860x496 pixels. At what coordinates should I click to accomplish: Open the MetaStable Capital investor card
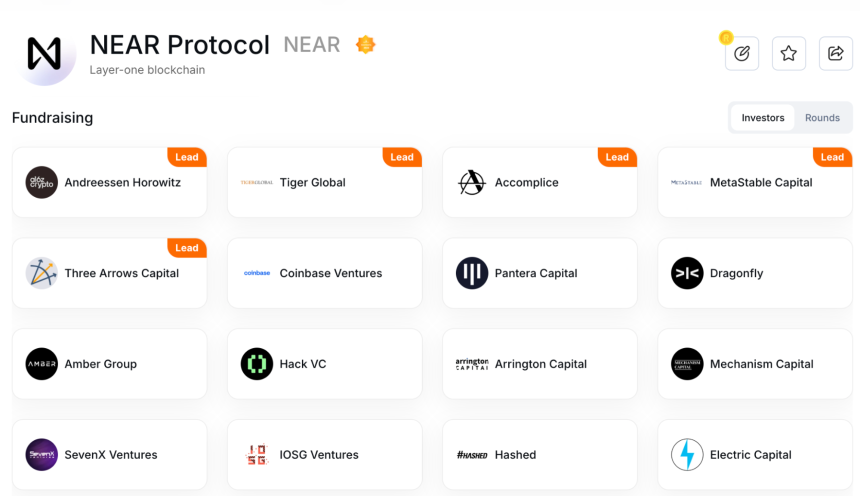pos(755,182)
